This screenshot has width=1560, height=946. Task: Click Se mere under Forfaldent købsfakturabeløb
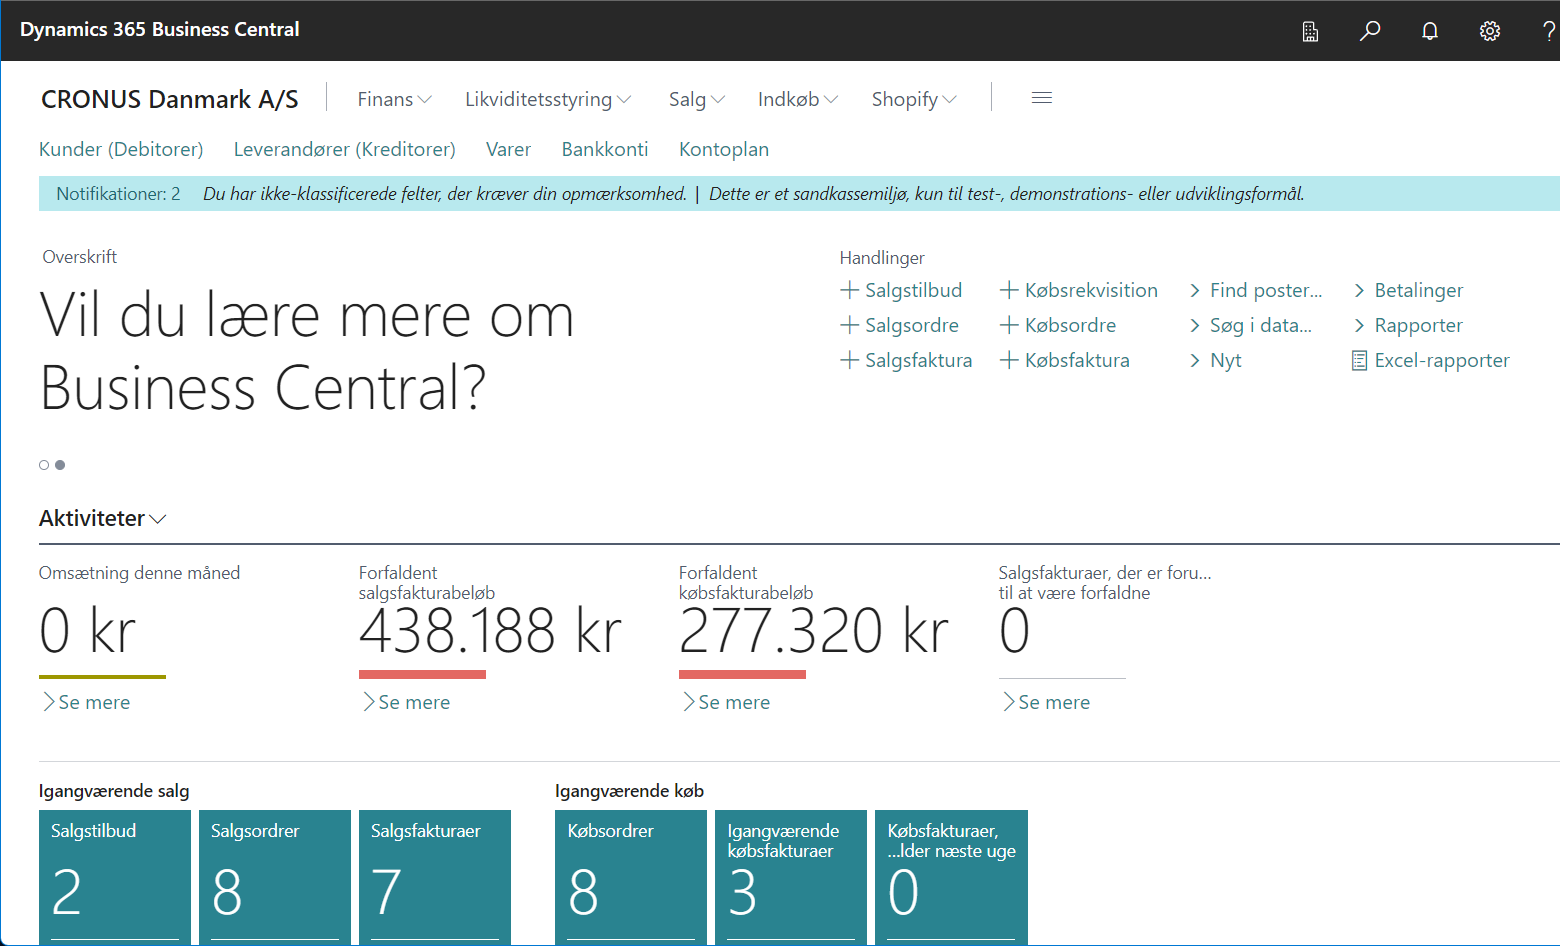click(x=726, y=702)
